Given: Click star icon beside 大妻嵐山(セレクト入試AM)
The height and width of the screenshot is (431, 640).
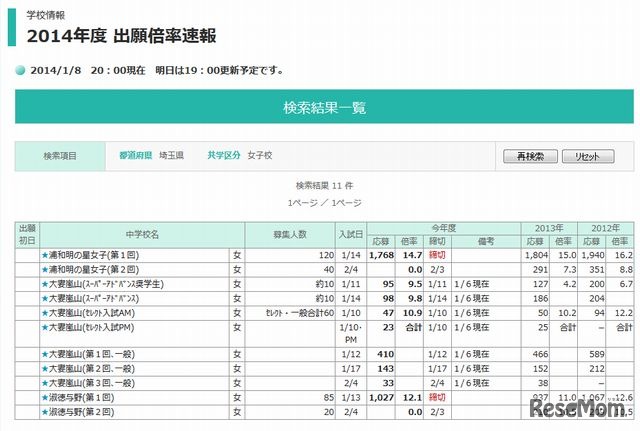Looking at the screenshot, I should point(45,313).
